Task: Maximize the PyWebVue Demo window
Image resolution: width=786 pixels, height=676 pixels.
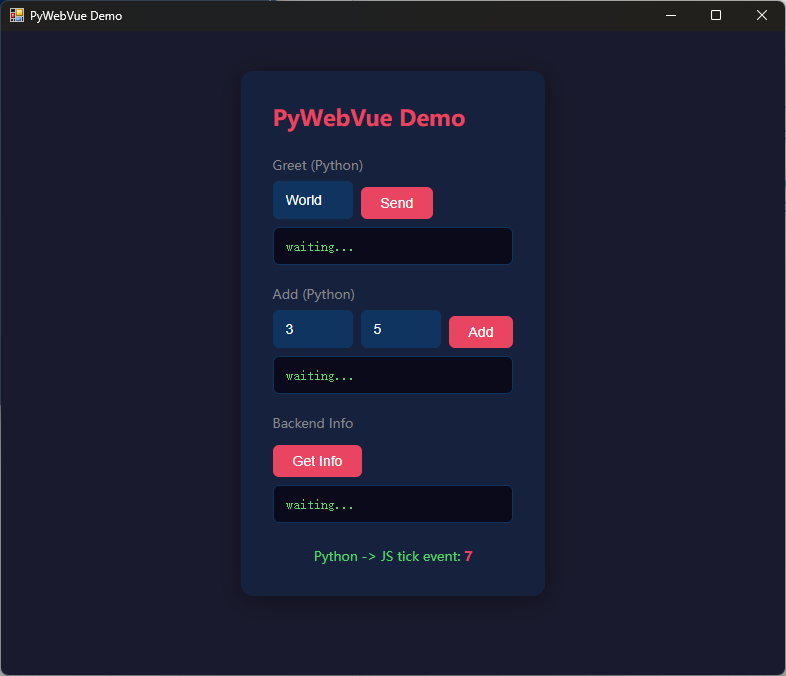Action: [x=716, y=16]
